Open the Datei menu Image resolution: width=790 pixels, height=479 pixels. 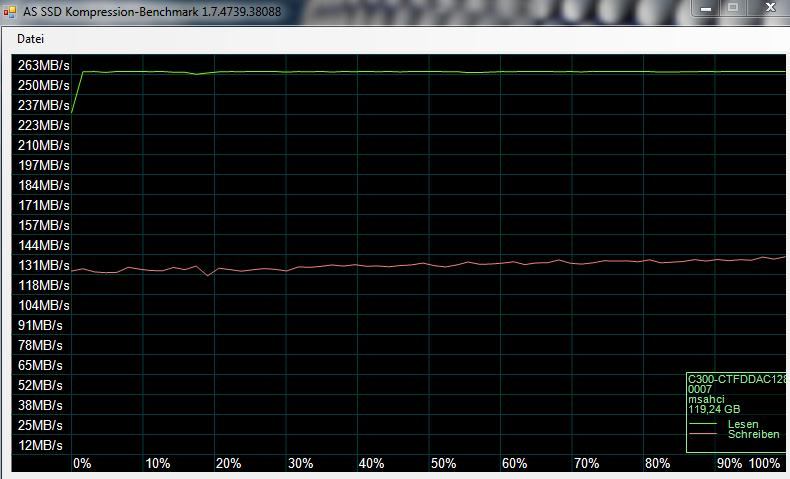click(x=30, y=39)
